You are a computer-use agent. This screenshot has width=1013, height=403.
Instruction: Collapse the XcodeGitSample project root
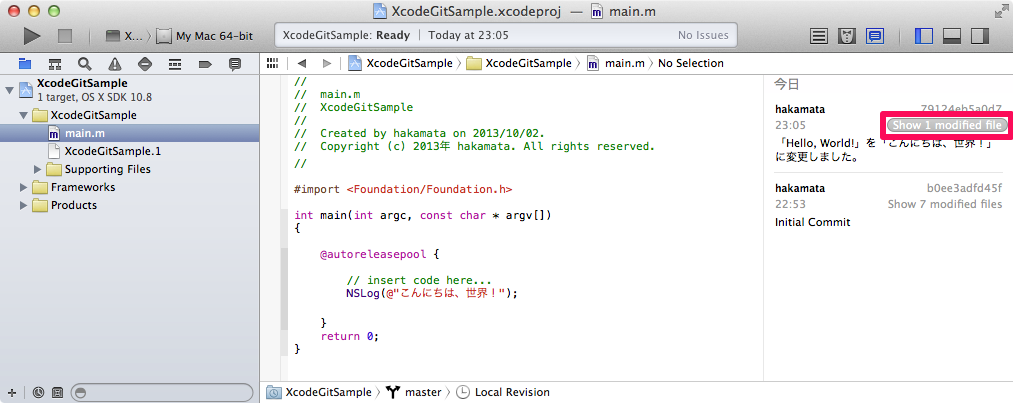[x=10, y=90]
